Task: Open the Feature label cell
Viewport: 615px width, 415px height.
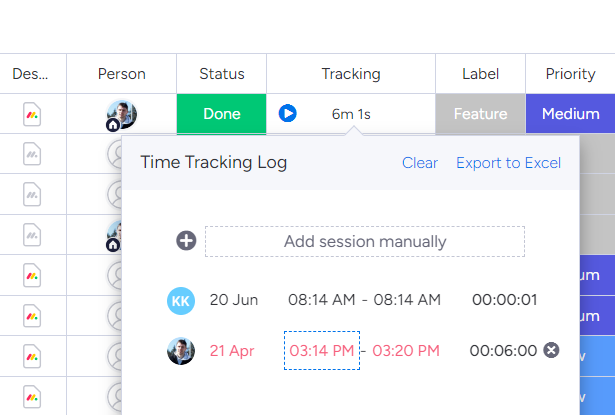Action: (x=480, y=114)
